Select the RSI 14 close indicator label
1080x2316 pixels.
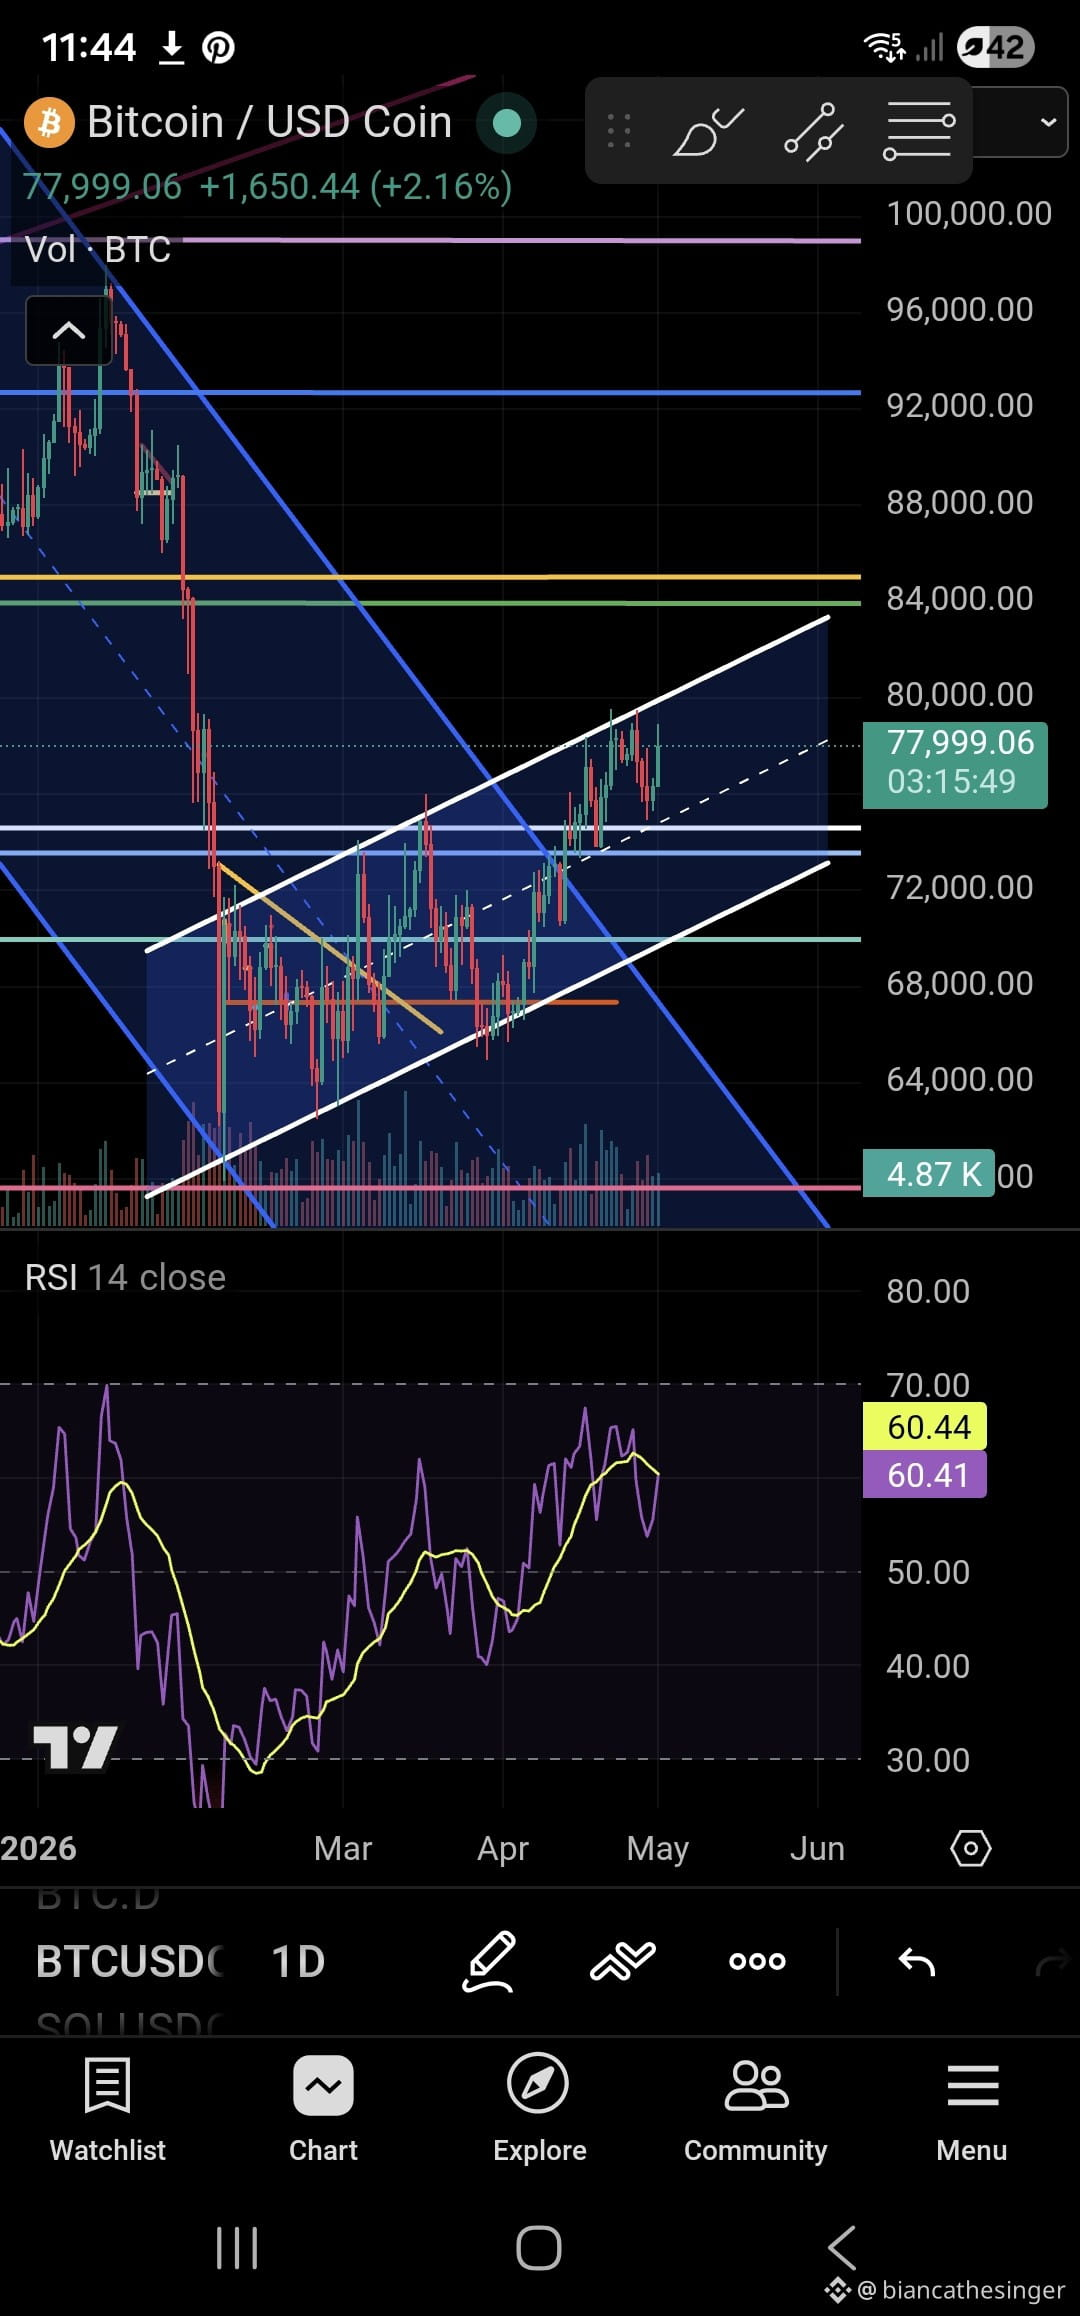point(125,1277)
